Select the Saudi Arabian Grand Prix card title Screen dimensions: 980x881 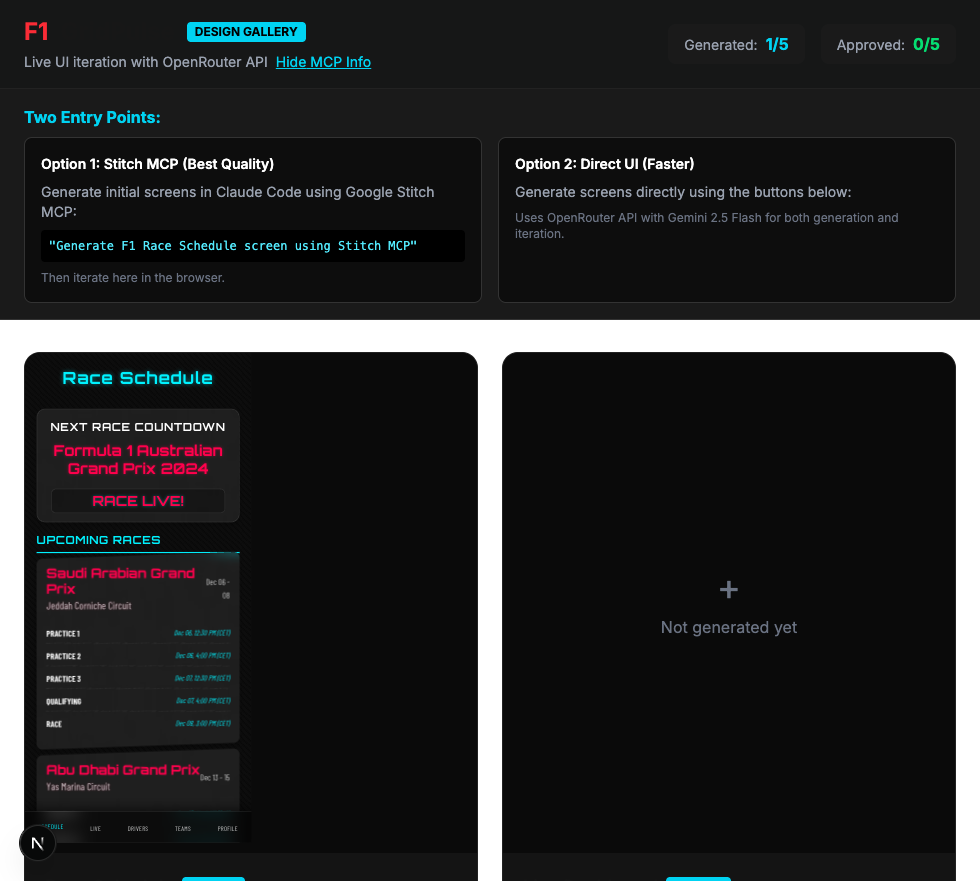[120, 581]
